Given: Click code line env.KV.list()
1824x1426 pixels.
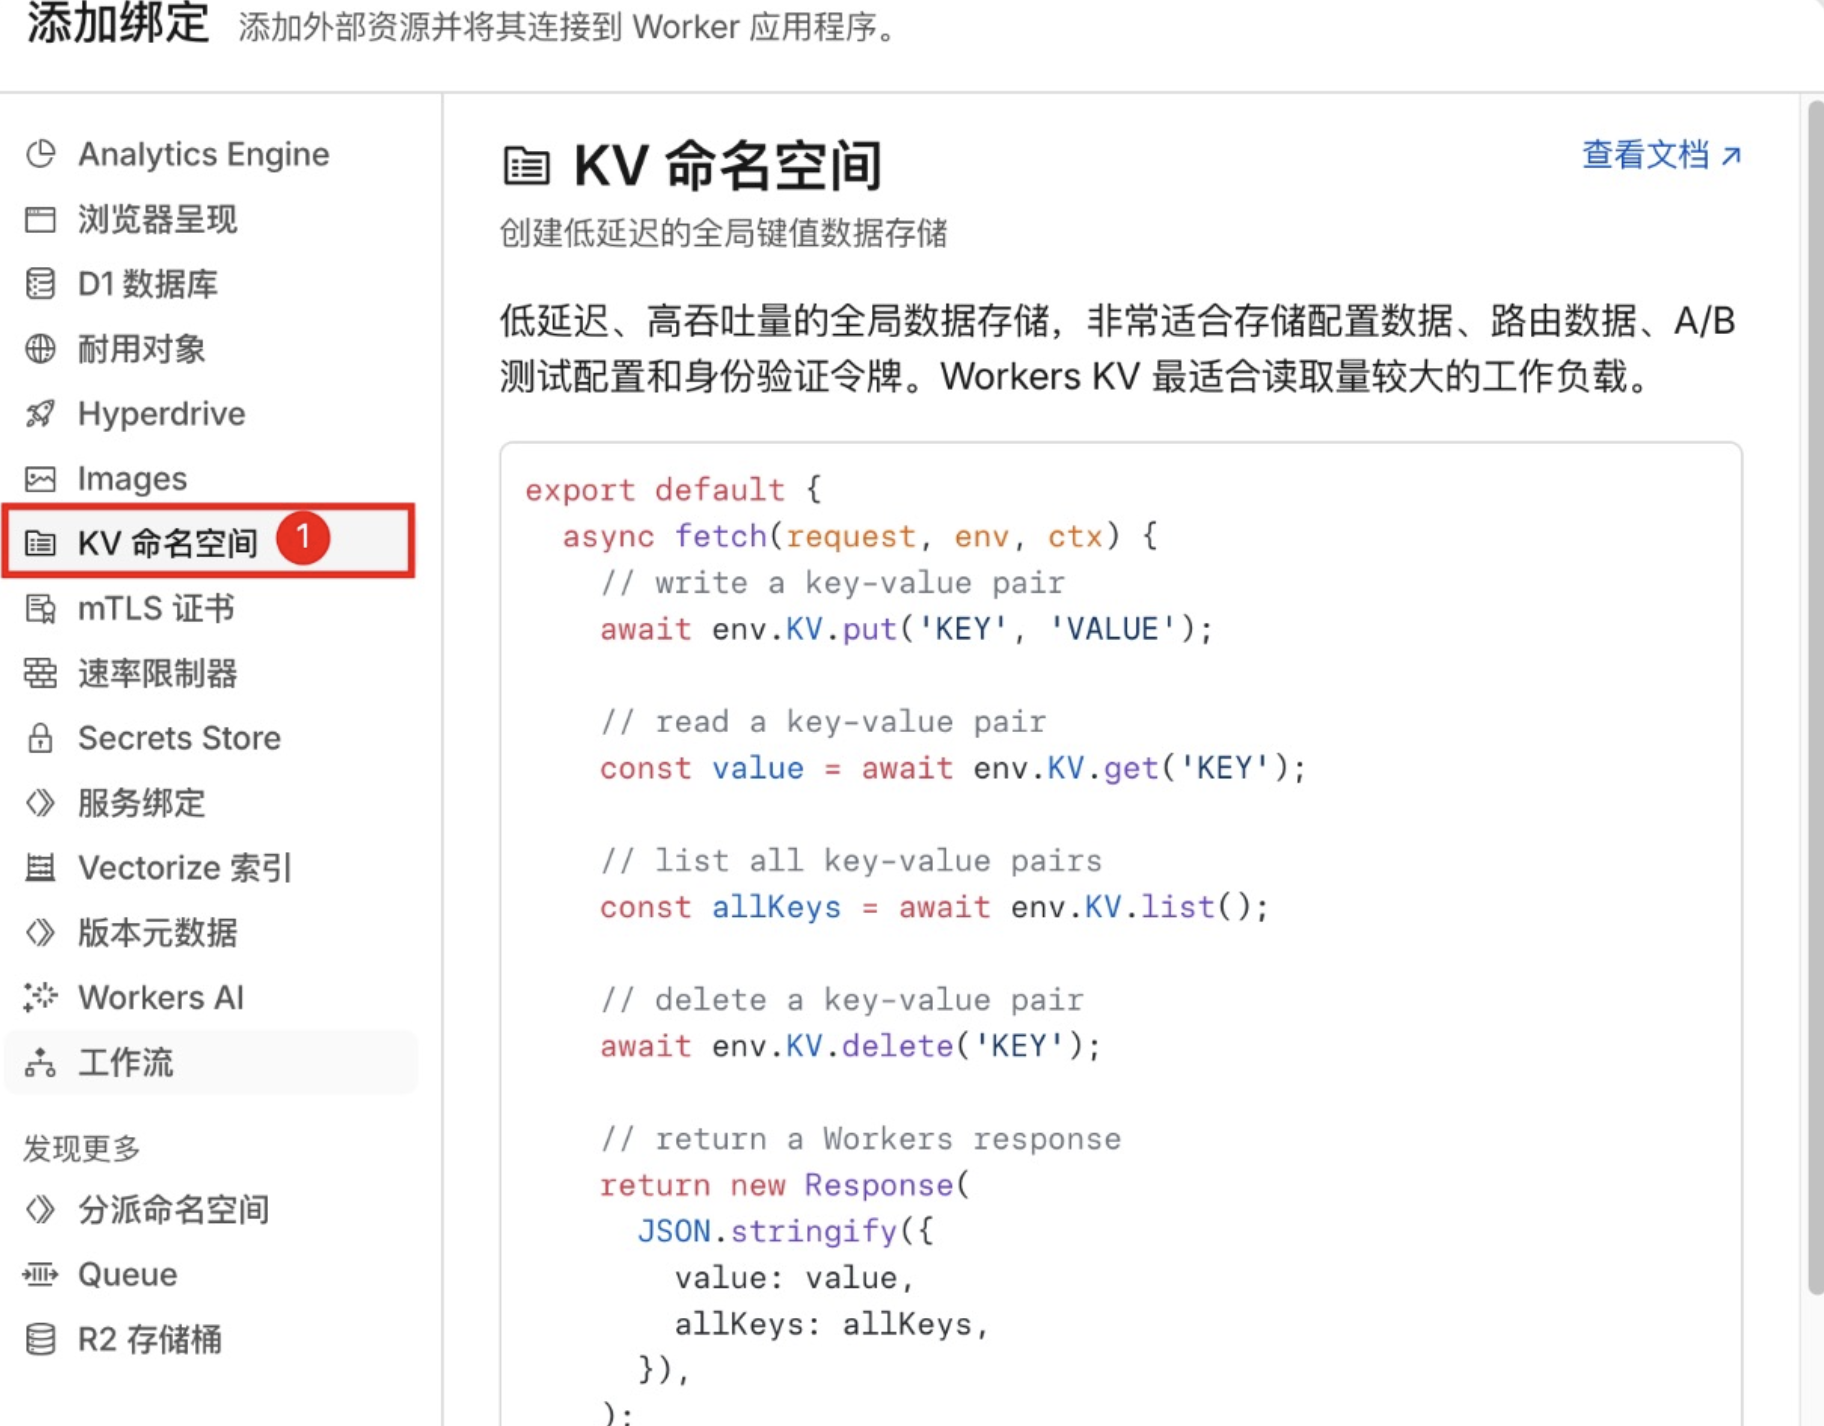Looking at the screenshot, I should click(934, 907).
